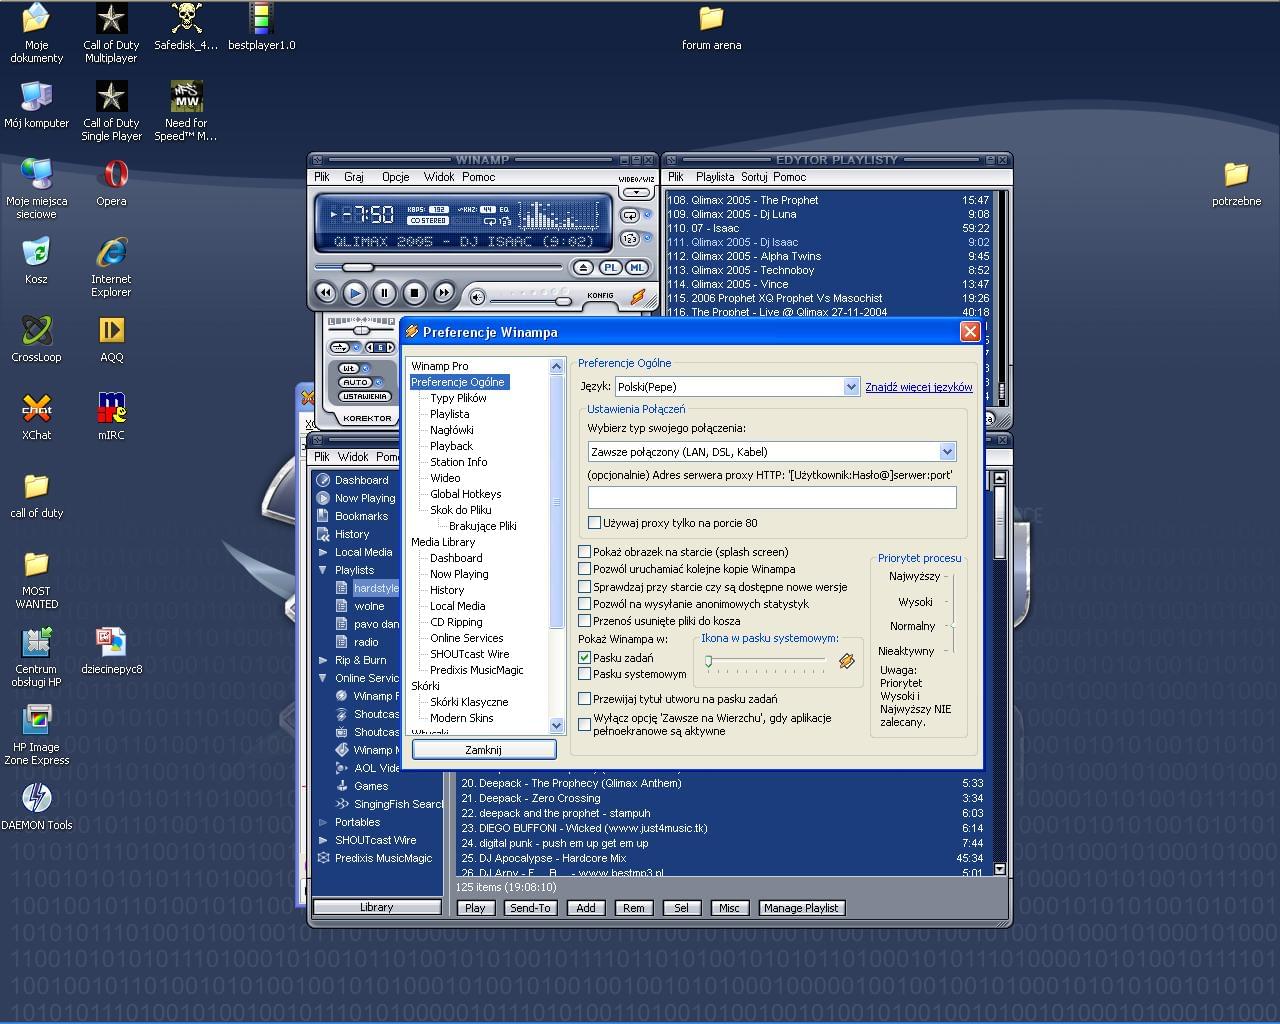Select Typy Plików in preferences tree
Screen dimensions: 1280x1024
(458, 398)
